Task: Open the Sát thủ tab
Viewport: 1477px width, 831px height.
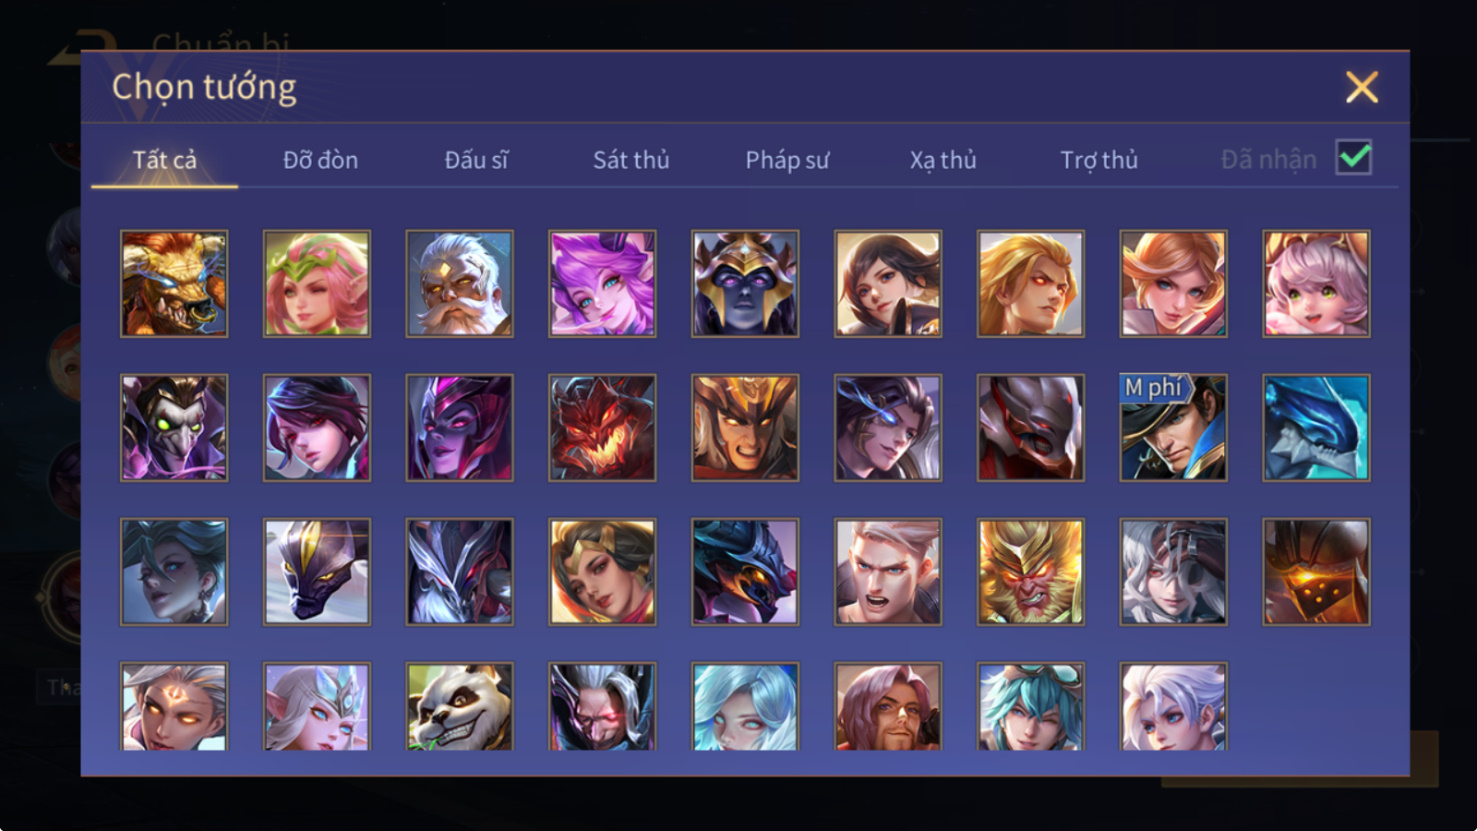Action: (x=631, y=160)
